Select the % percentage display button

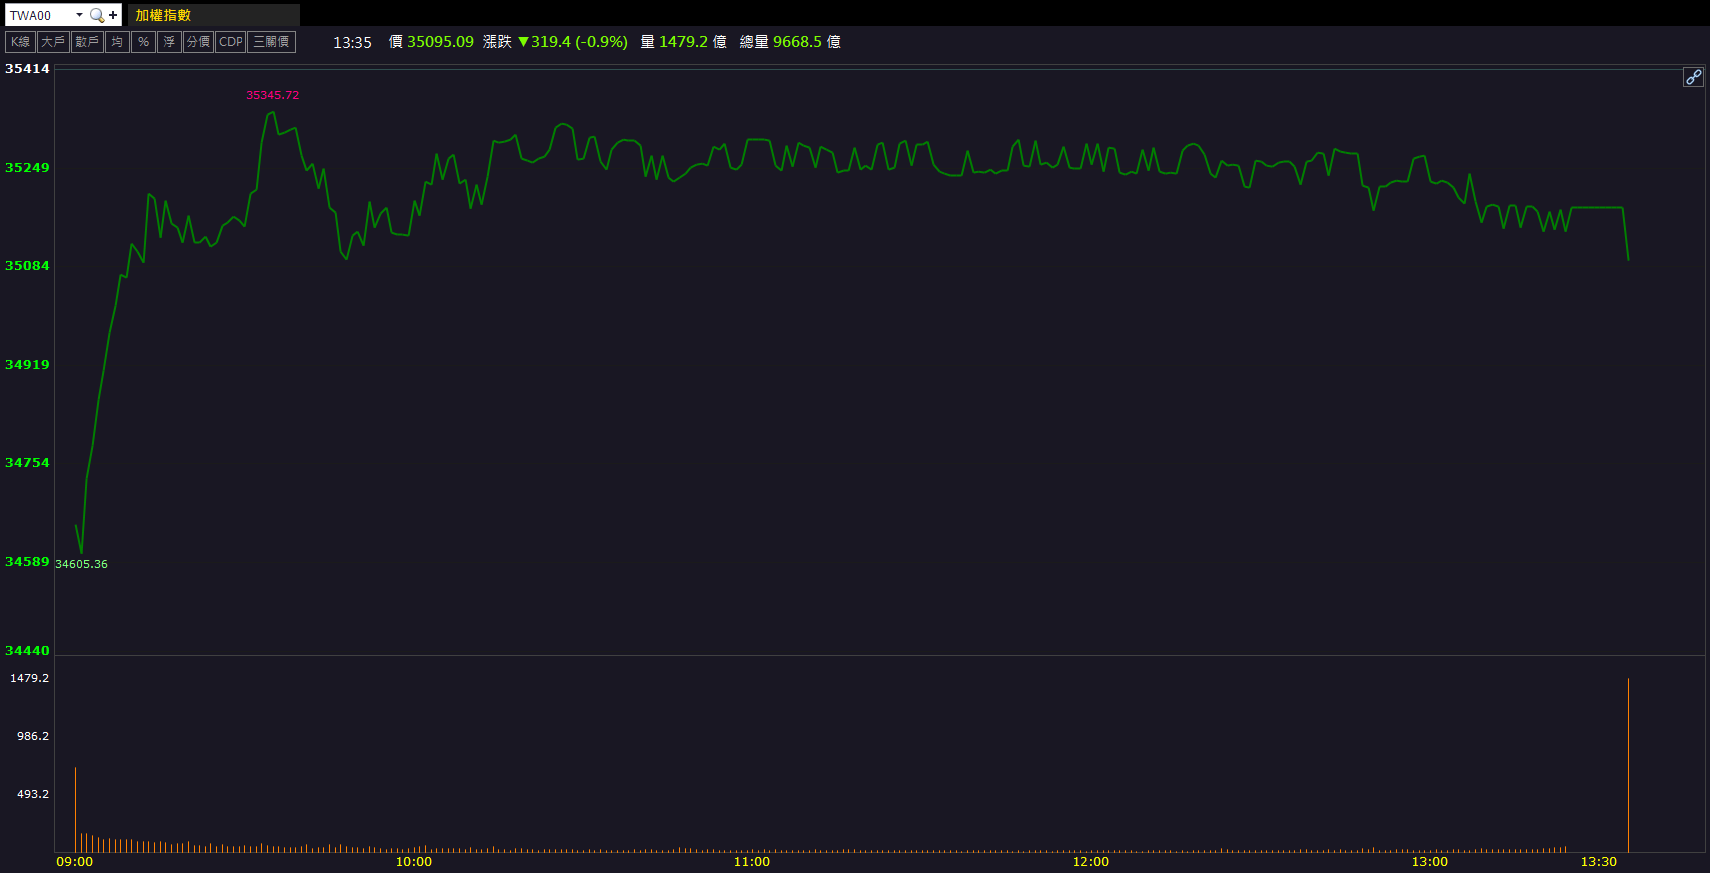(x=143, y=42)
